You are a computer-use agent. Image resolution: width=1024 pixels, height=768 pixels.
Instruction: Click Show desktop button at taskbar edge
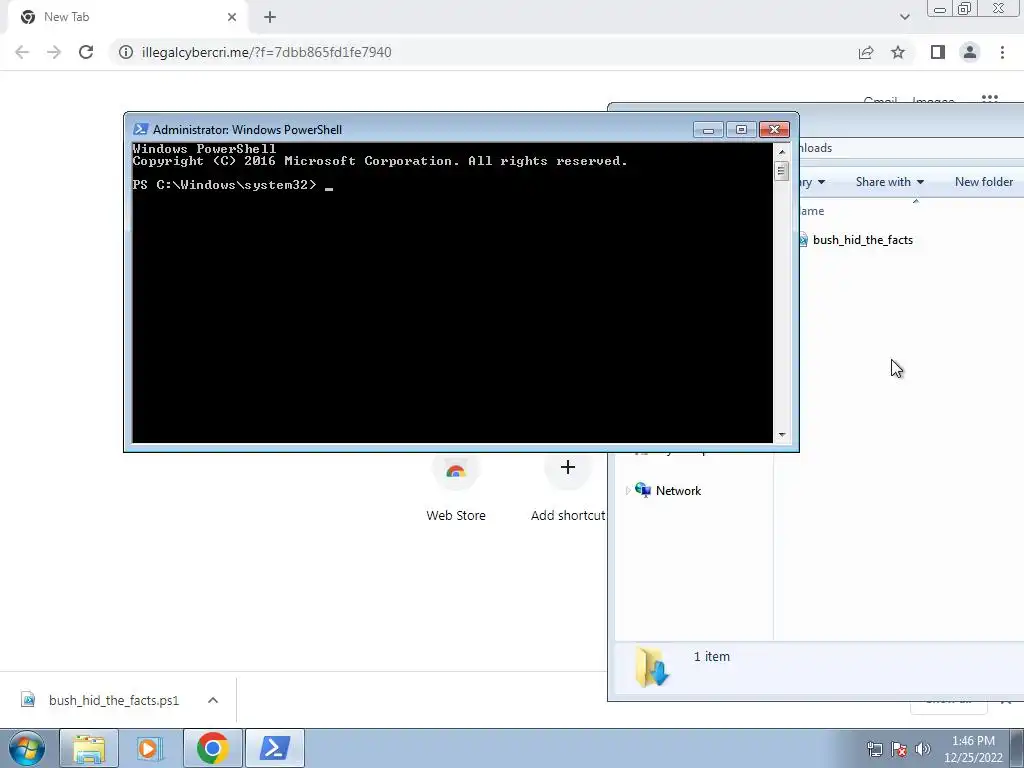click(x=1017, y=748)
